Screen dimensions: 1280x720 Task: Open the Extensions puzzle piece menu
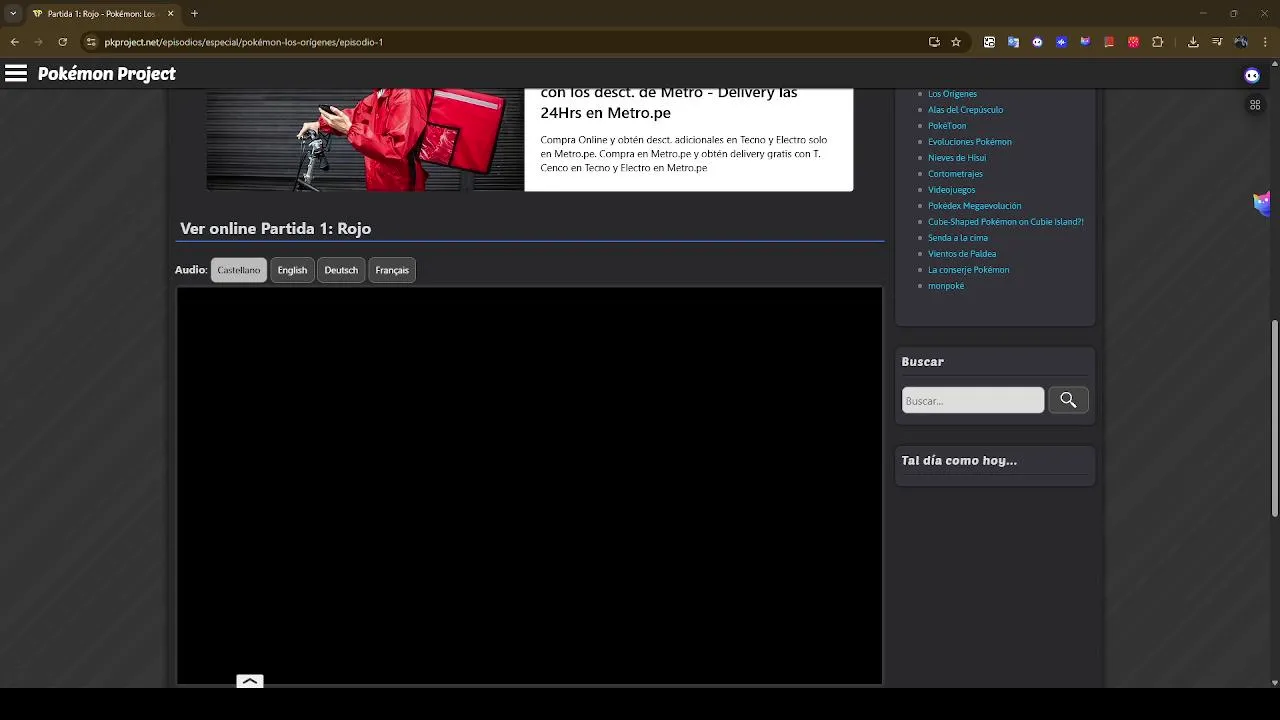pyautogui.click(x=1158, y=42)
